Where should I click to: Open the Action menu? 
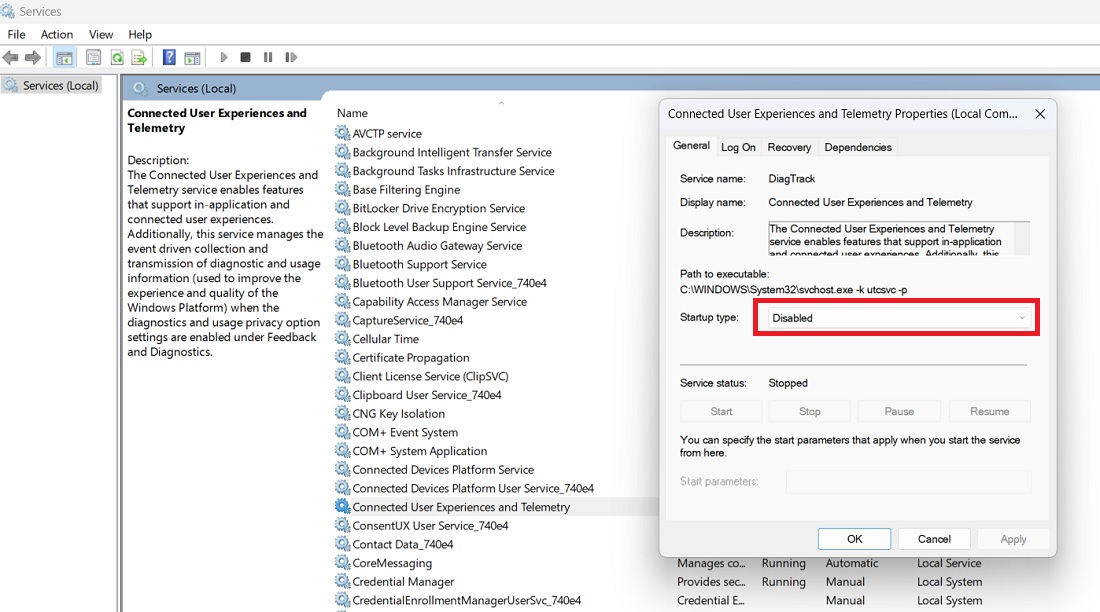tap(56, 34)
